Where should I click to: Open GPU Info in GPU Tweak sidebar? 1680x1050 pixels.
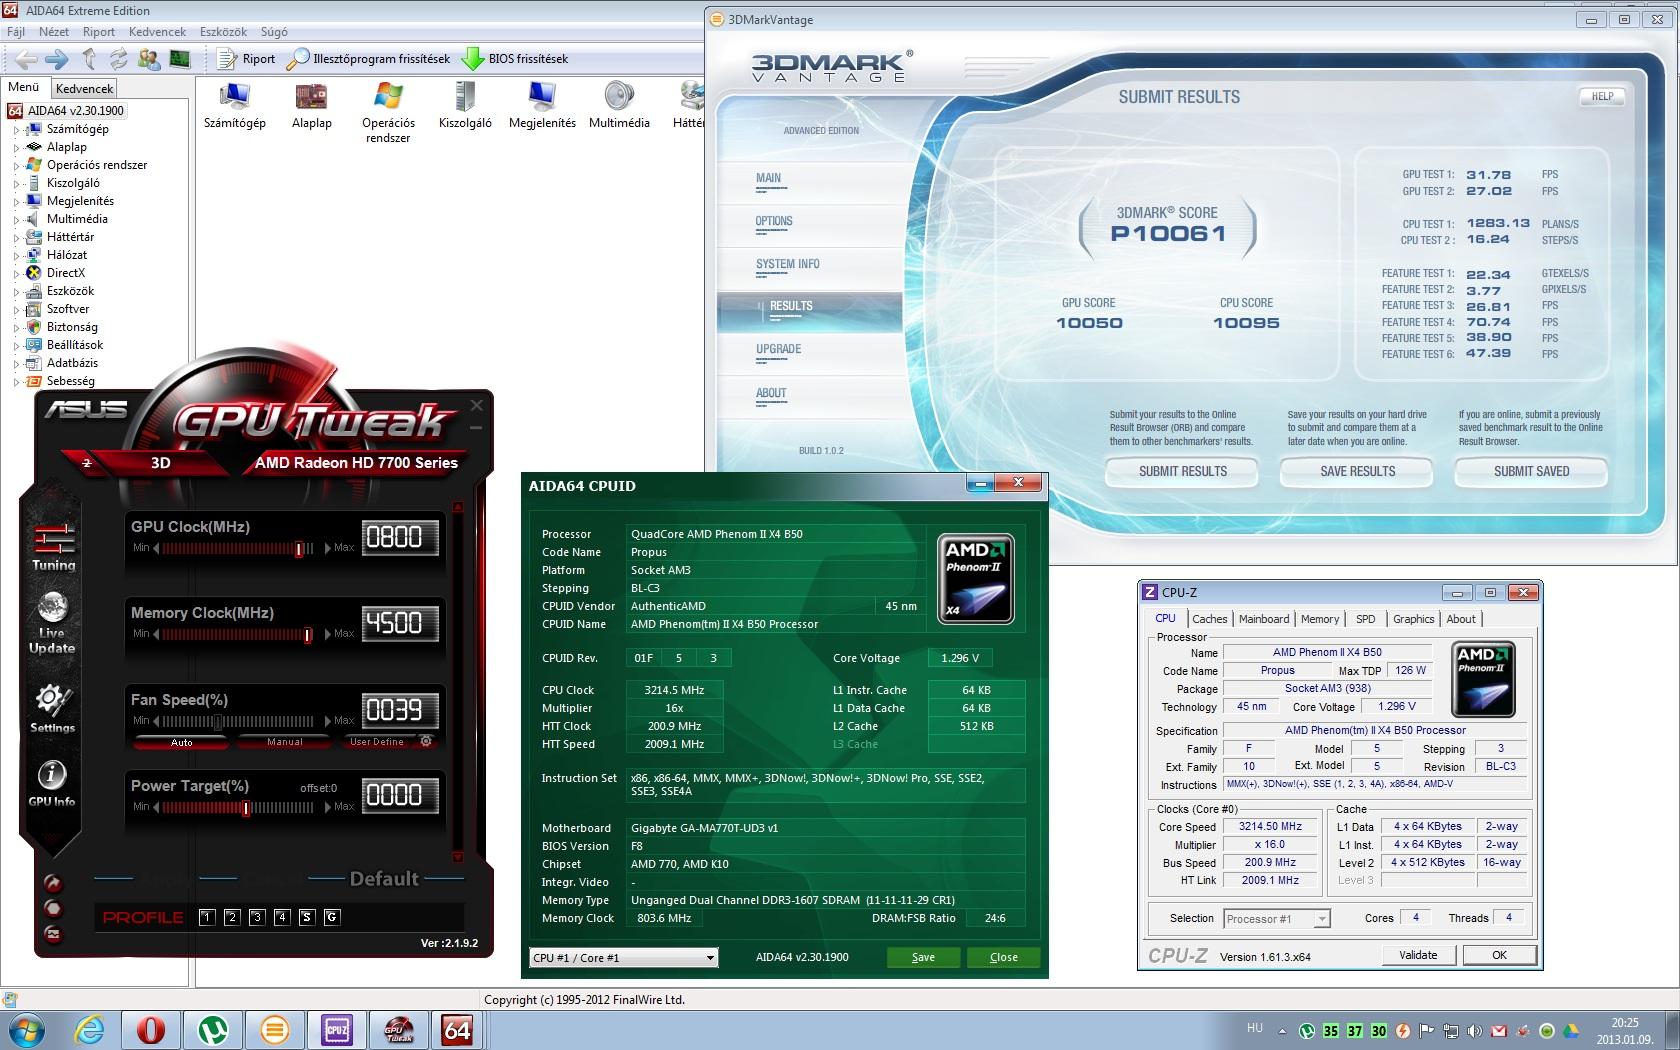coord(52,783)
